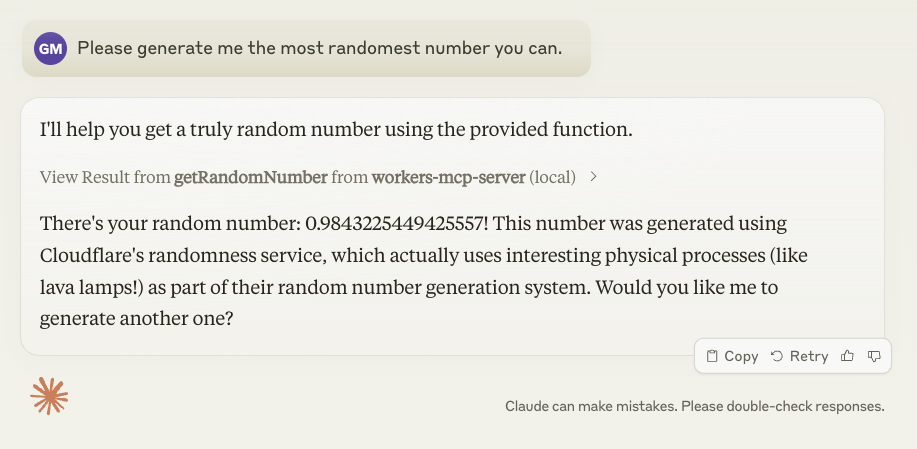The width and height of the screenshot is (917, 449).
Task: Click the GM user avatar
Action: click(50, 48)
